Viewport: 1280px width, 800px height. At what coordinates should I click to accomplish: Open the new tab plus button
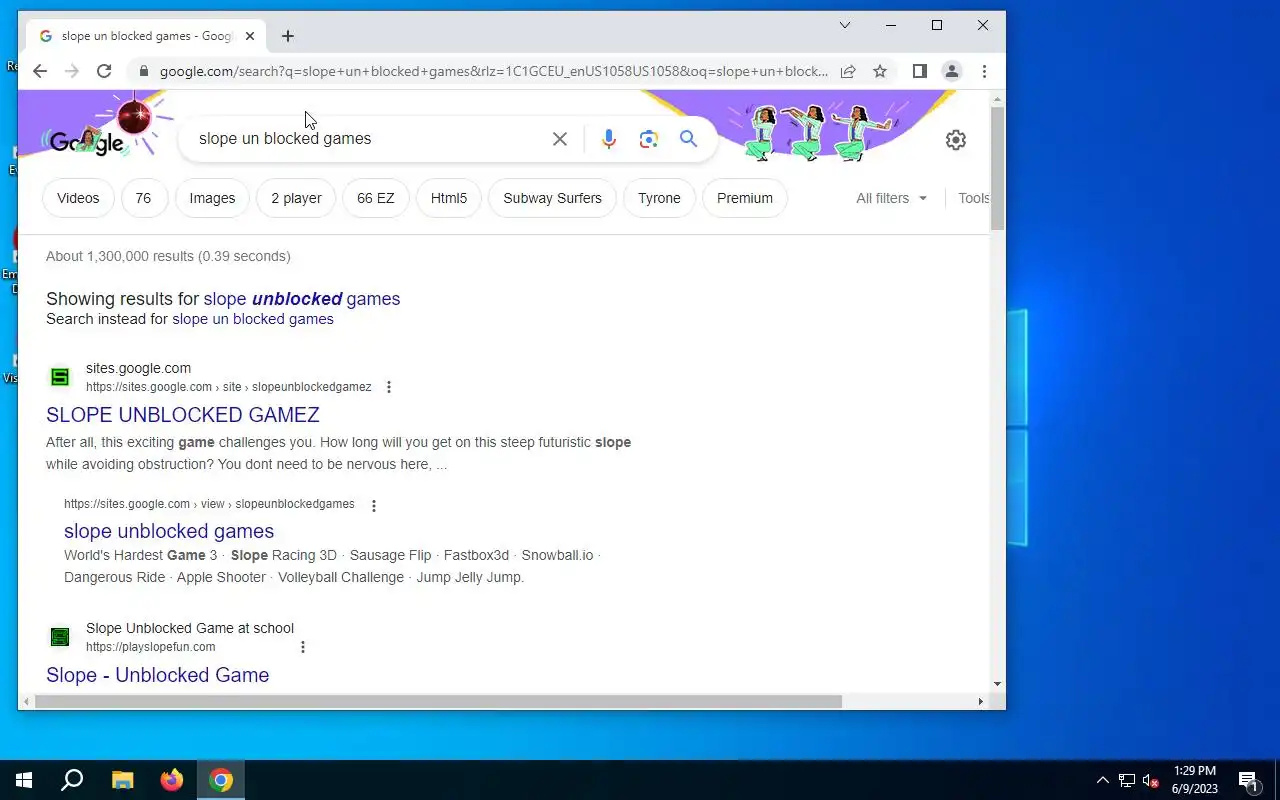[x=288, y=36]
